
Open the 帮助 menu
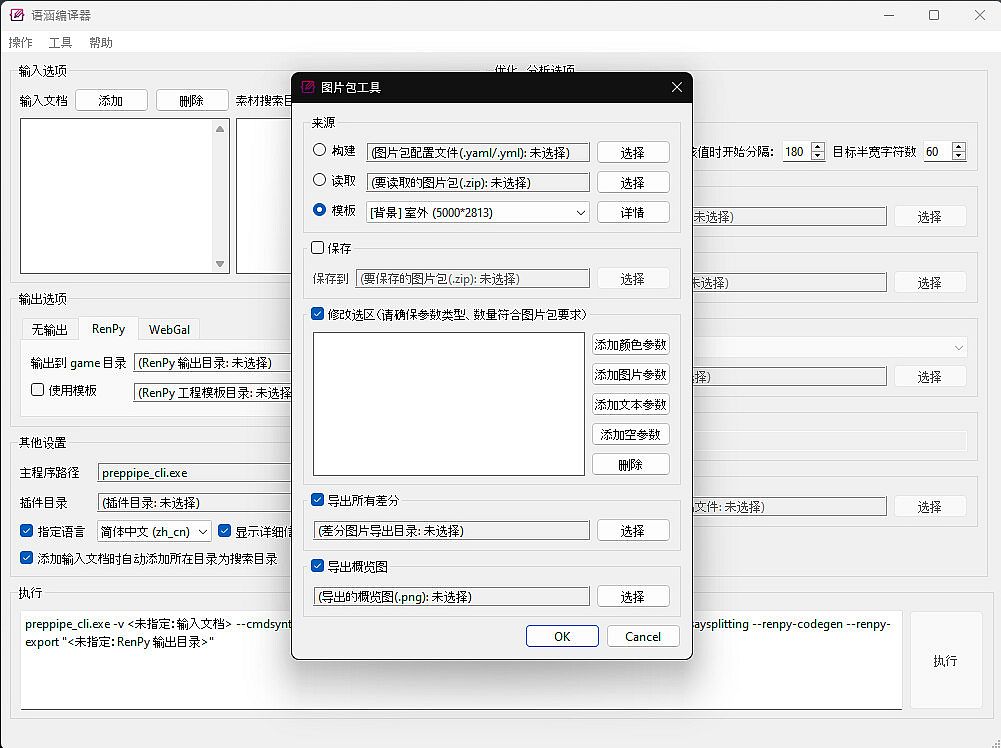[101, 43]
